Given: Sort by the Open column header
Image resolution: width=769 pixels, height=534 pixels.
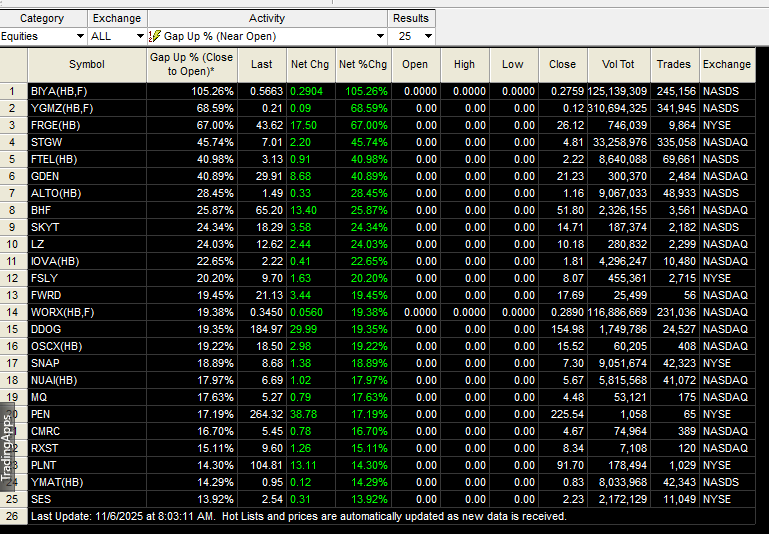Looking at the screenshot, I should [415, 65].
